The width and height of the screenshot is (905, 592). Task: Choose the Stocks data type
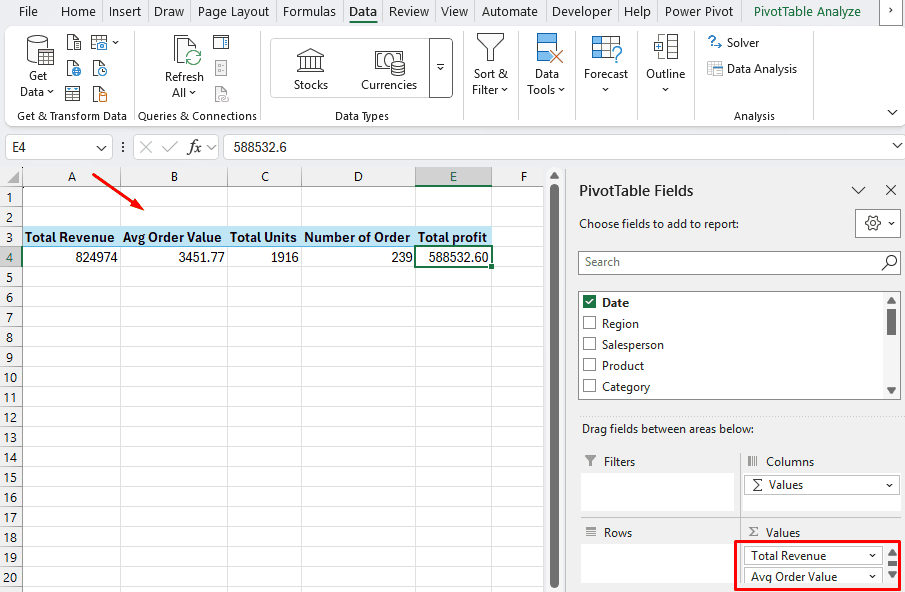[x=311, y=69]
